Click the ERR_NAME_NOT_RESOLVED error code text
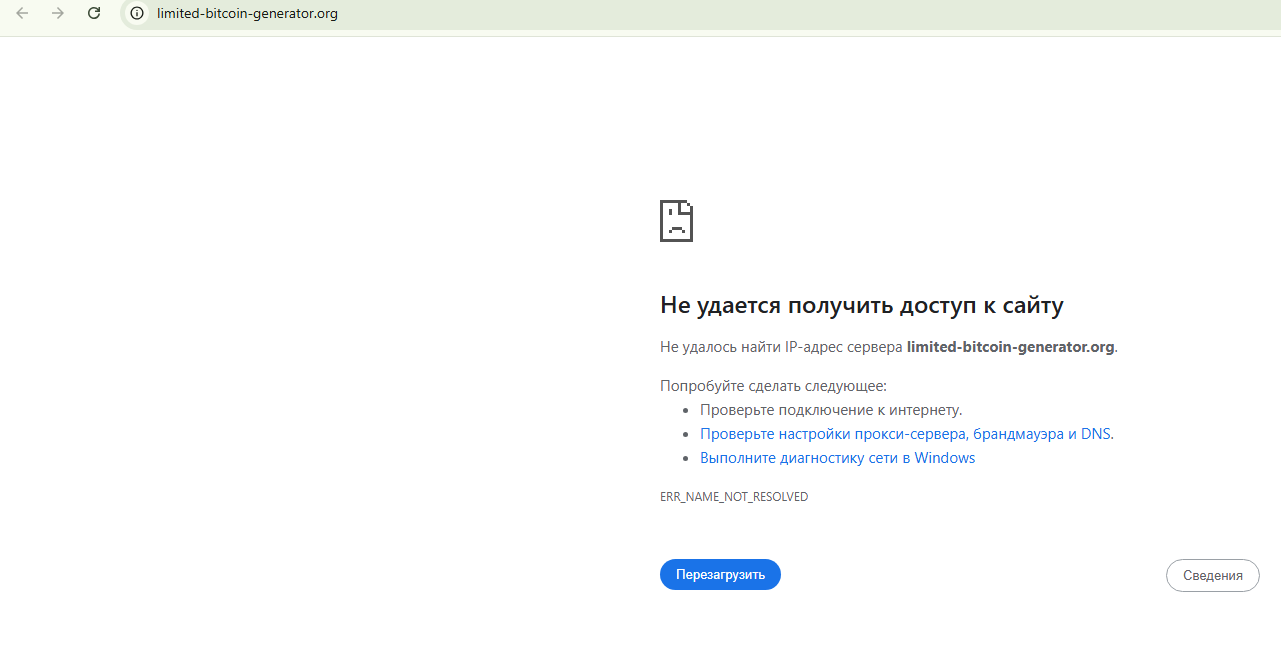 [734, 497]
